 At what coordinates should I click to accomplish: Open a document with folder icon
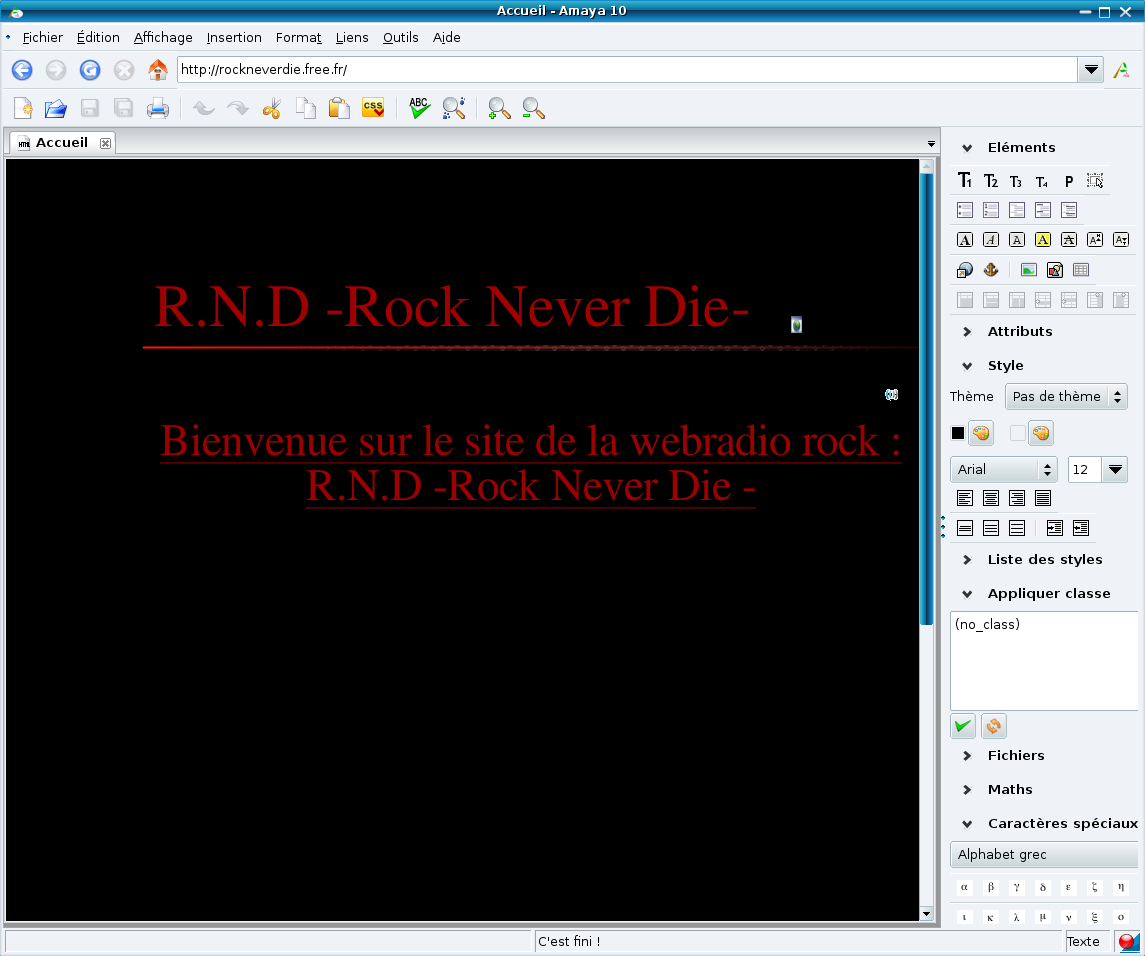coord(55,108)
